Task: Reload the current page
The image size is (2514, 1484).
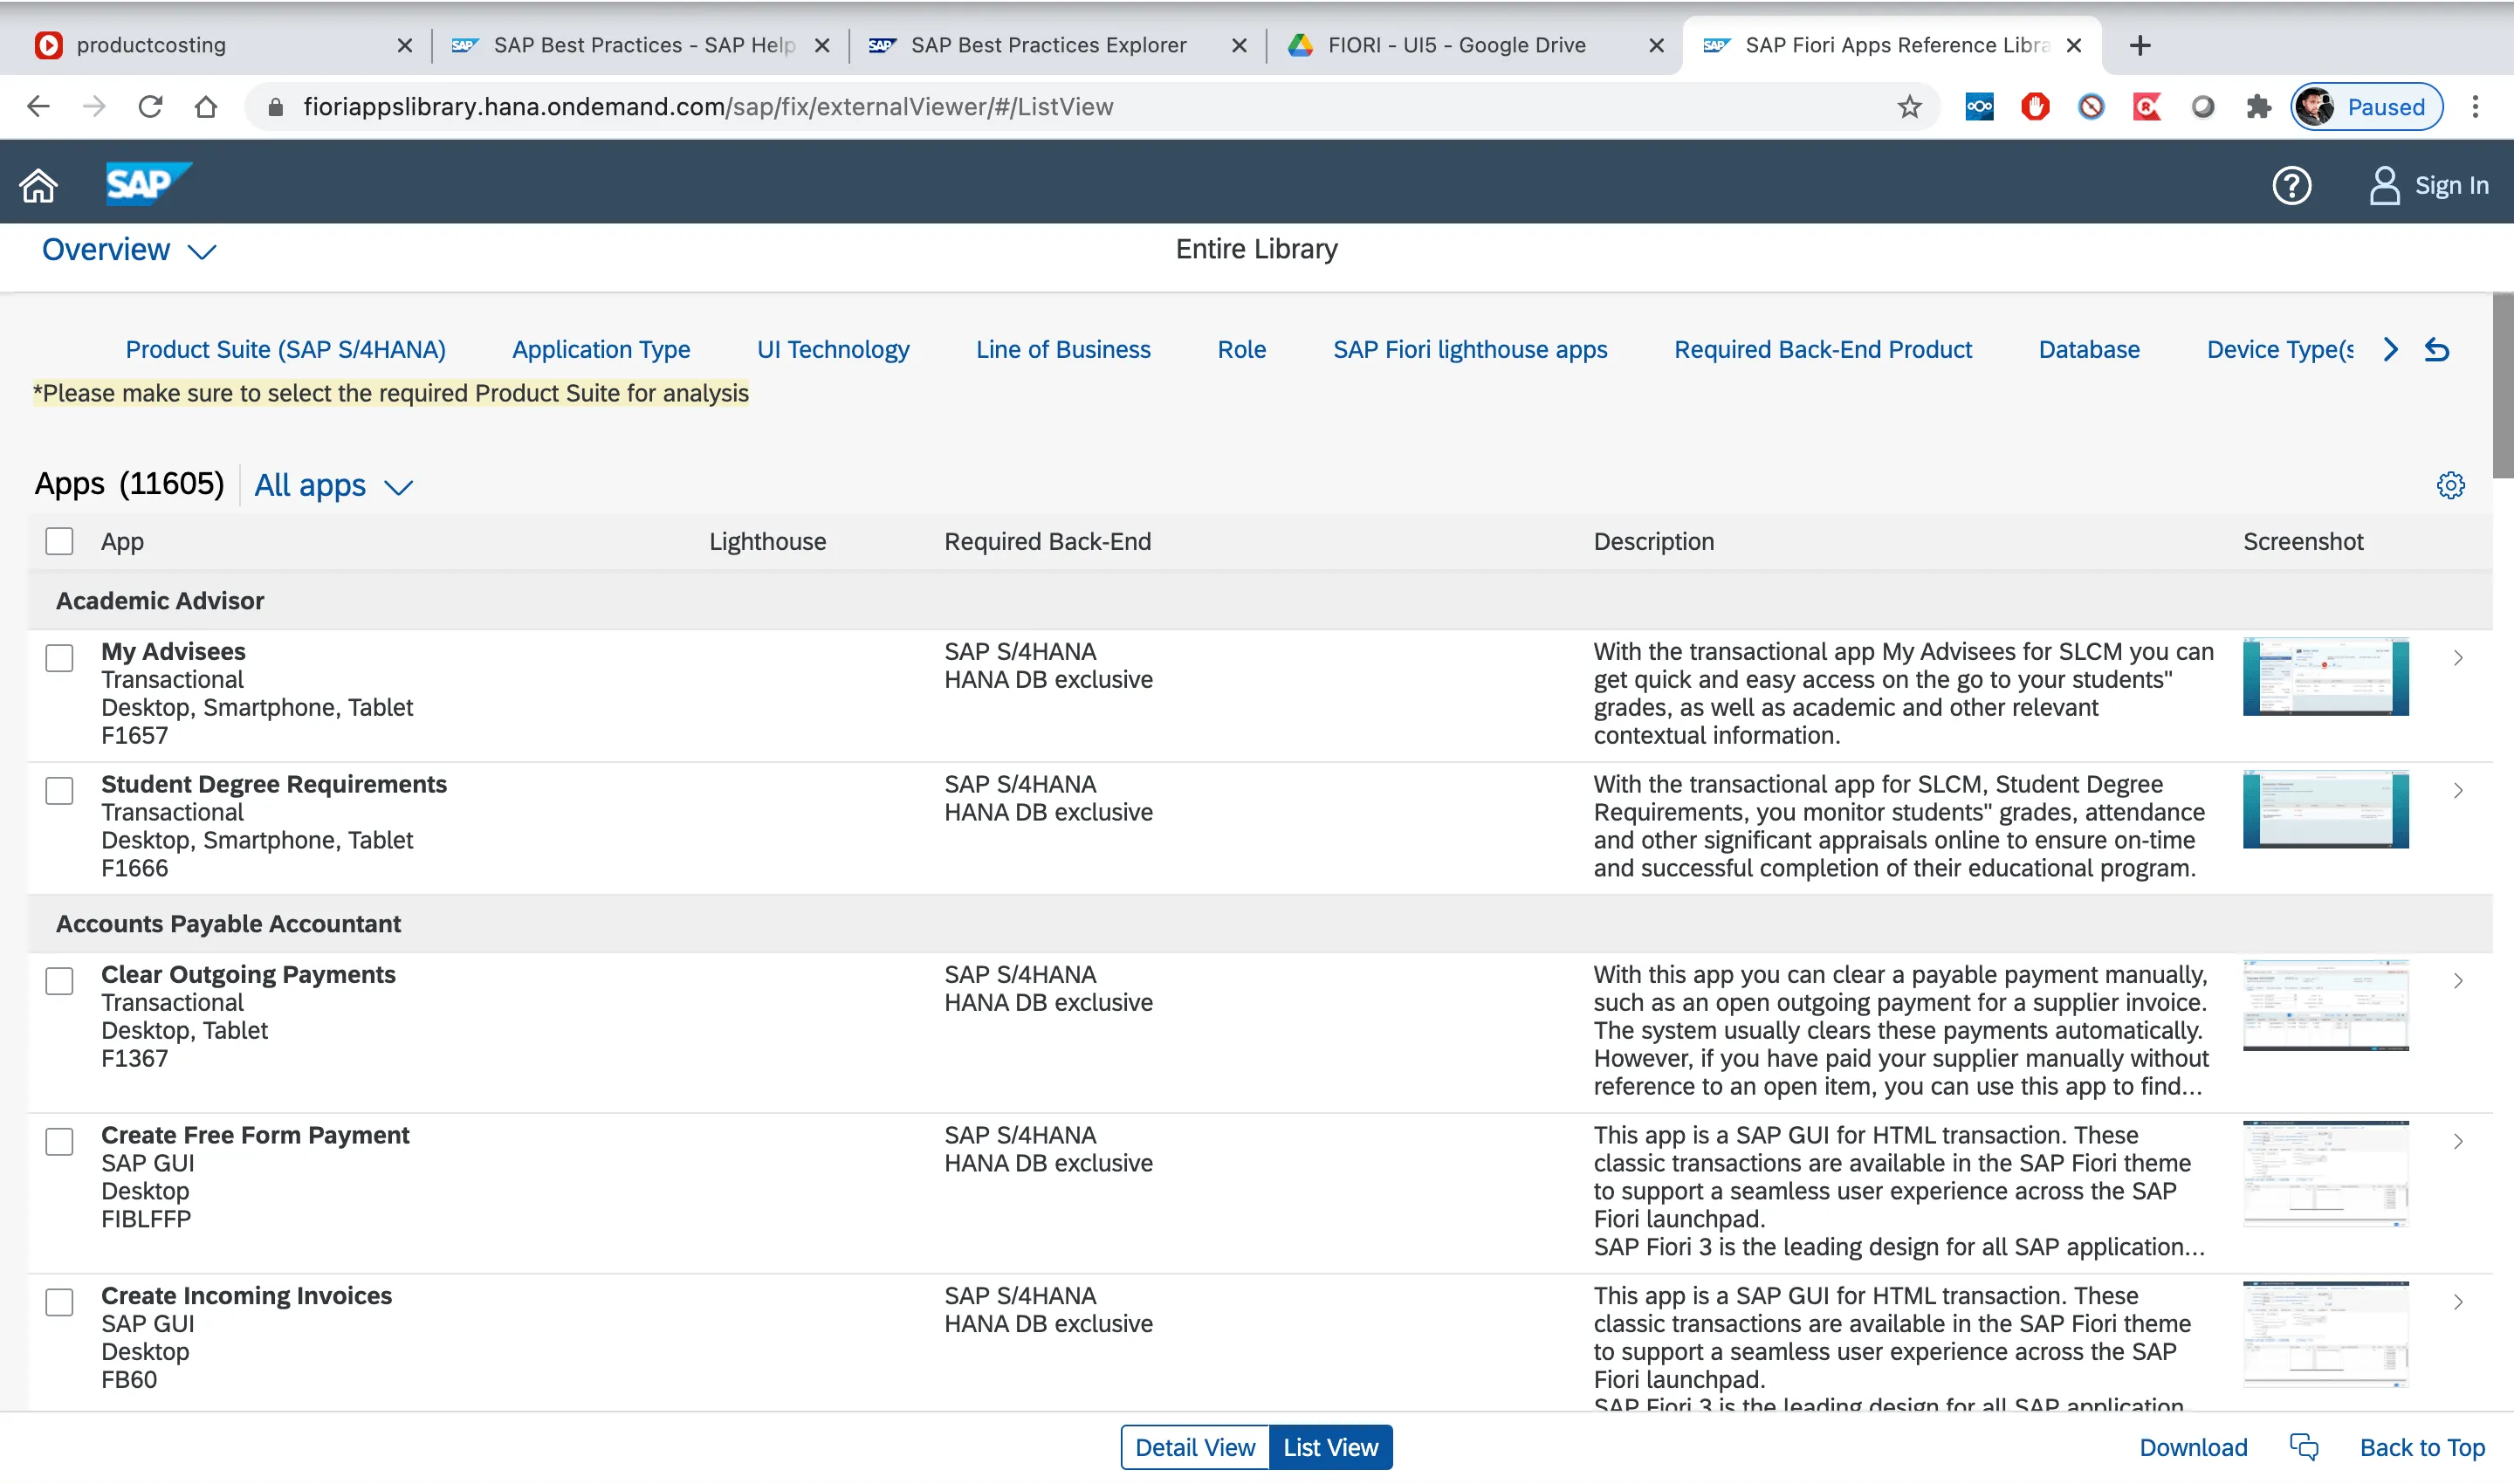Action: coord(150,106)
